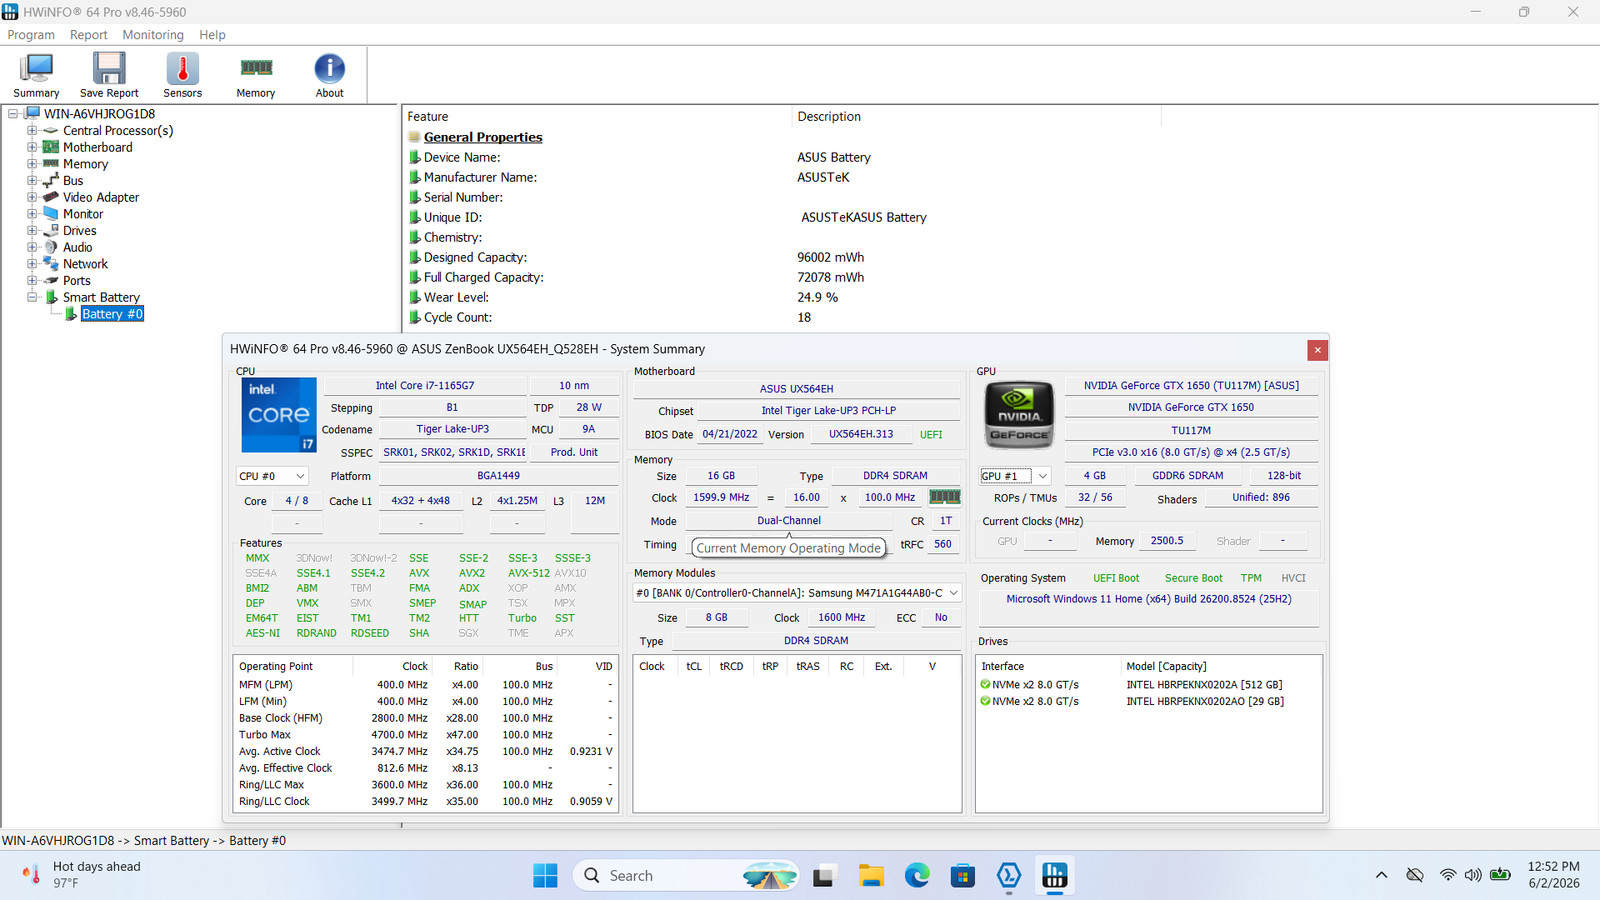1600x900 pixels.
Task: Click the battery tray icon
Action: [1500, 875]
